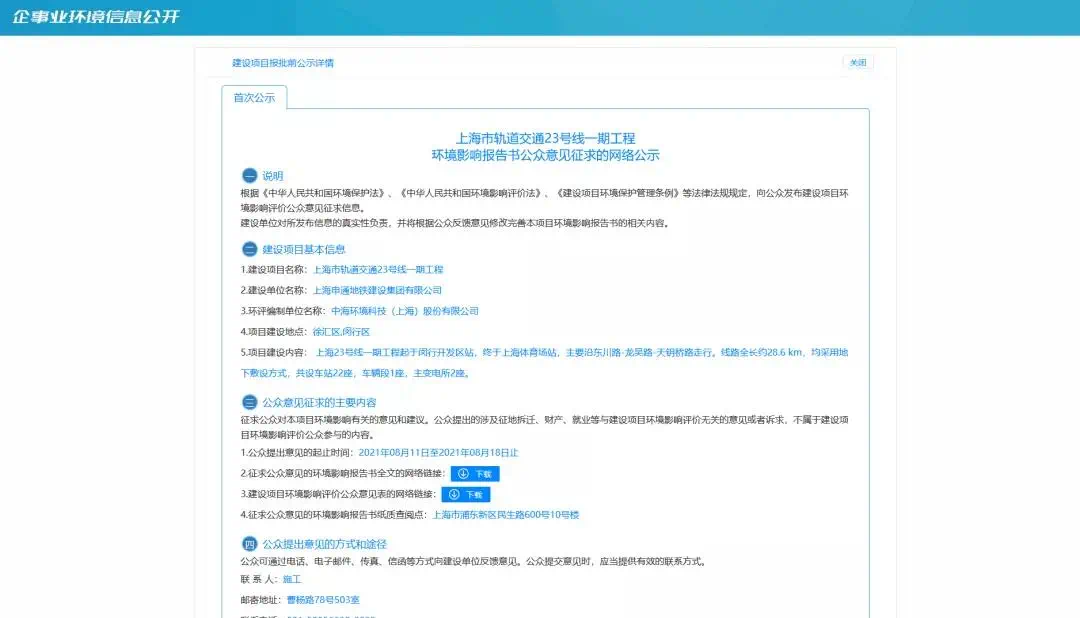Image resolution: width=1080 pixels, height=618 pixels.
Task: Click mailing address 曹杨路78号503室
Action: point(323,600)
